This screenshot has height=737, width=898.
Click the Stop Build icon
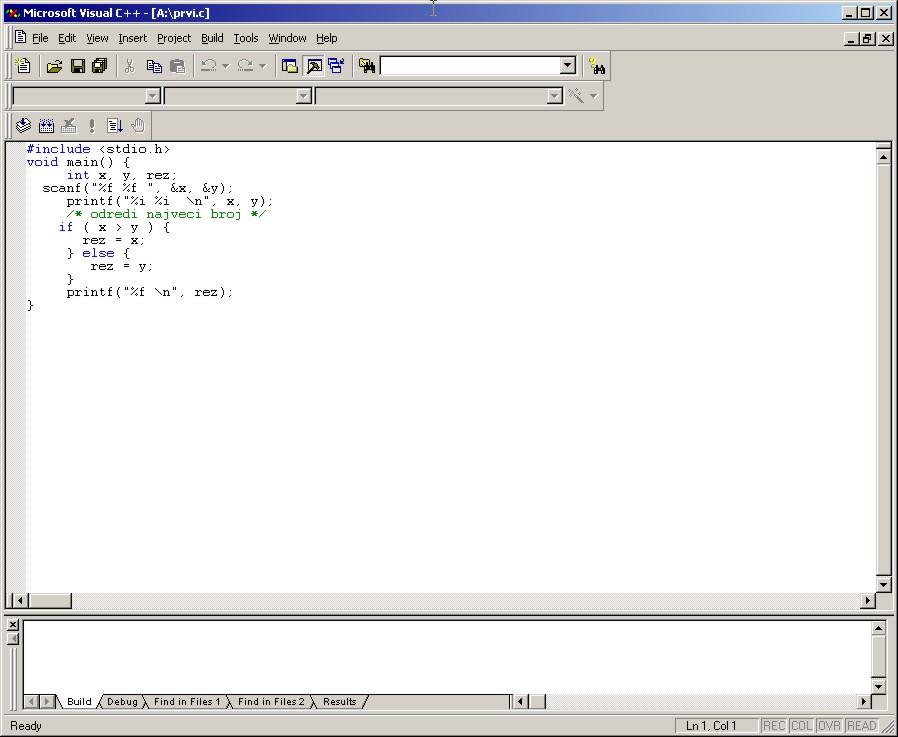(69, 125)
